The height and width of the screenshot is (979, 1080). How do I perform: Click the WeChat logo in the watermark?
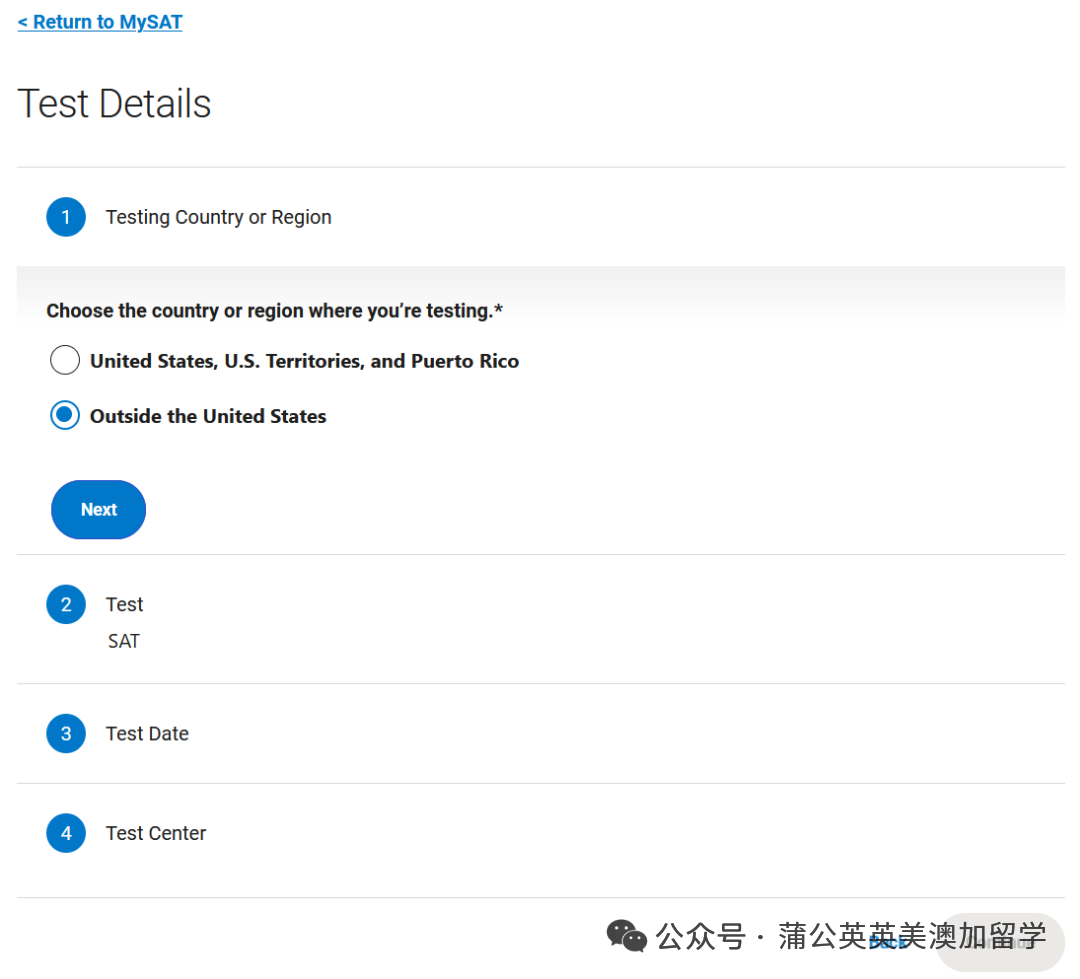tap(627, 936)
